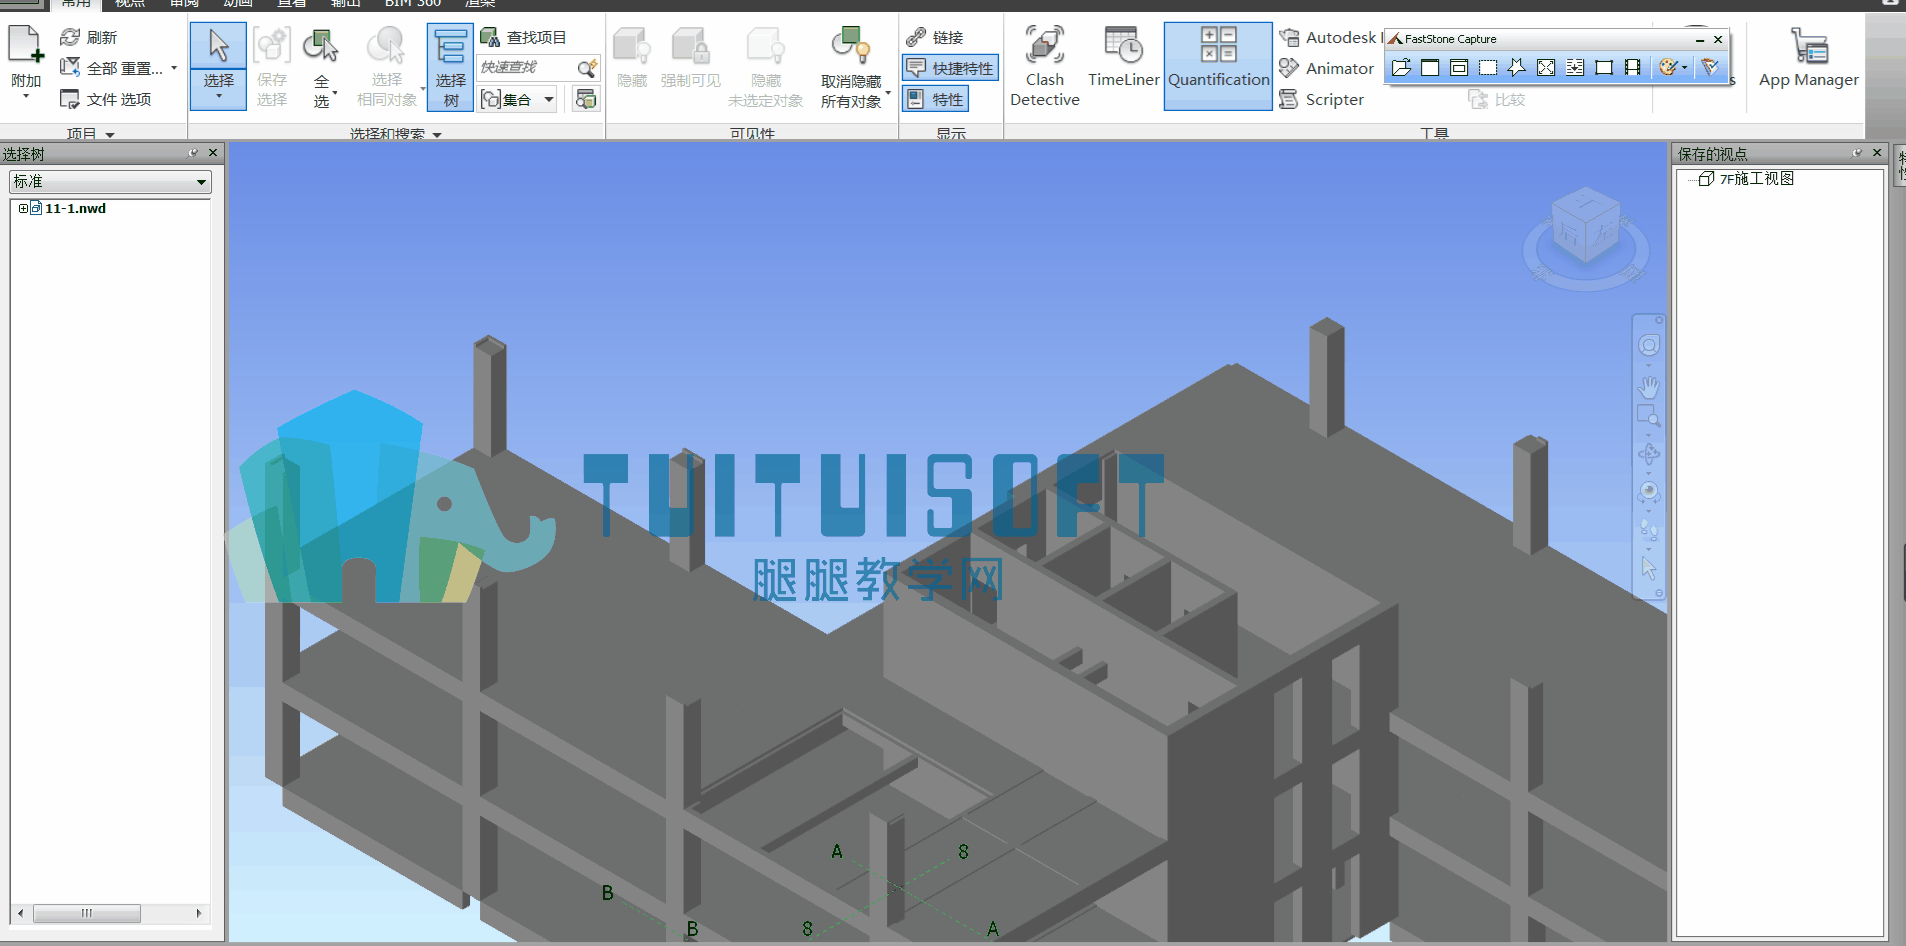Click the Quick Find (快速查找) input field

click(527, 67)
